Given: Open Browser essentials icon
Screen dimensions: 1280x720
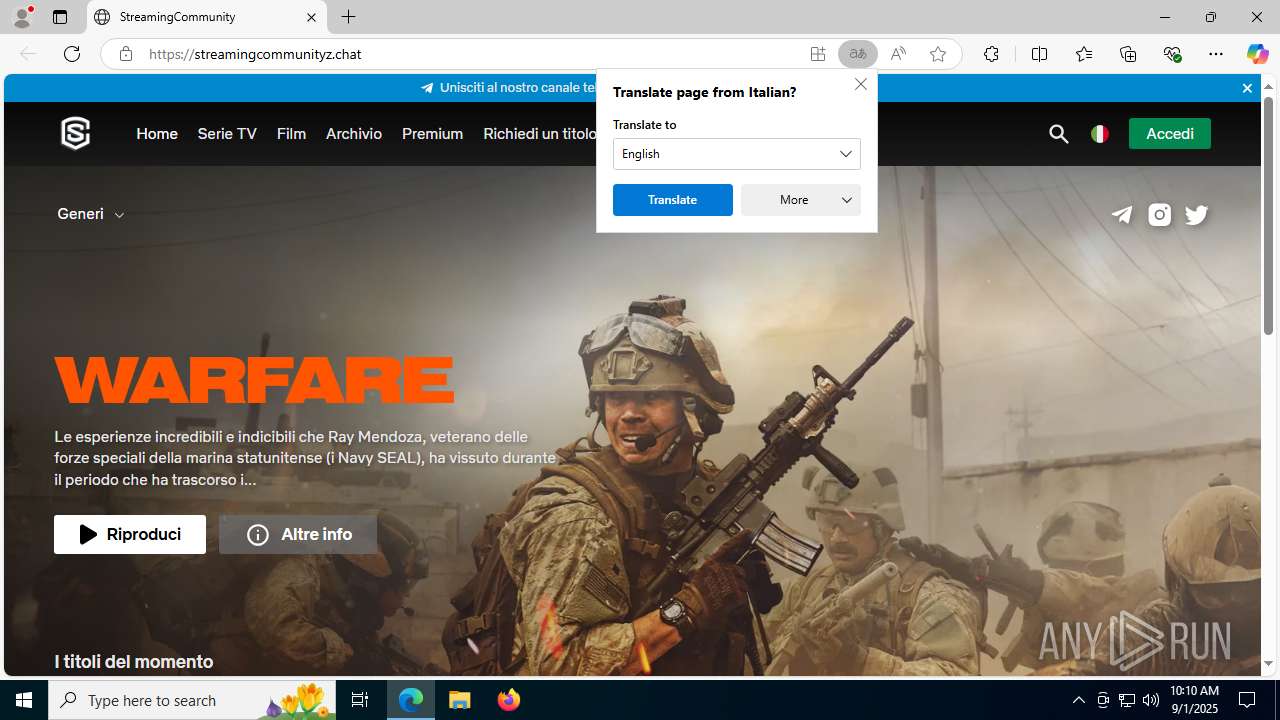Looking at the screenshot, I should (x=1172, y=54).
